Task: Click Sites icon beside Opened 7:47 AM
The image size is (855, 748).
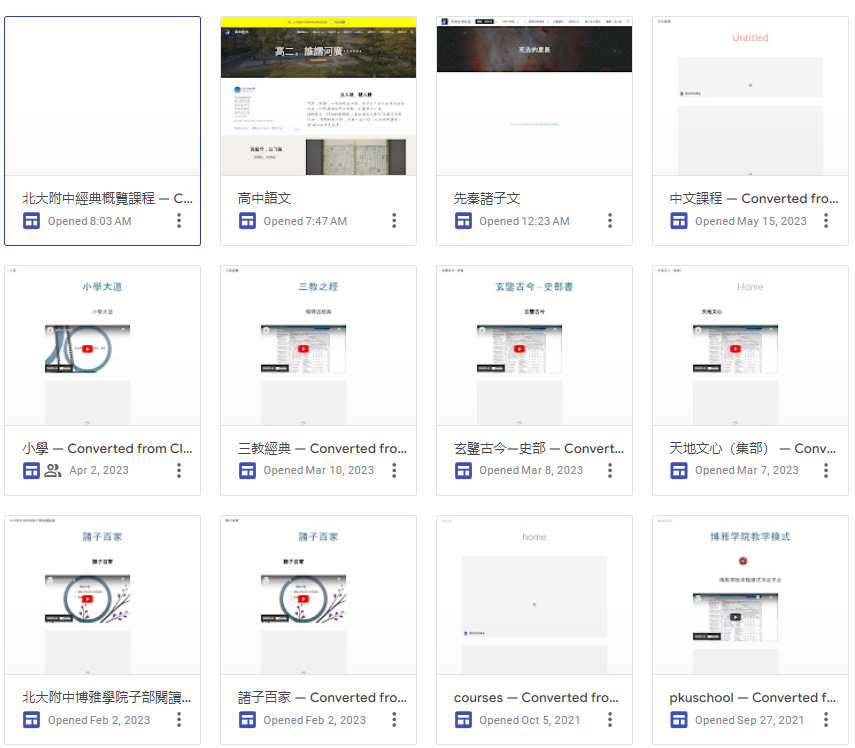Action: [x=247, y=221]
